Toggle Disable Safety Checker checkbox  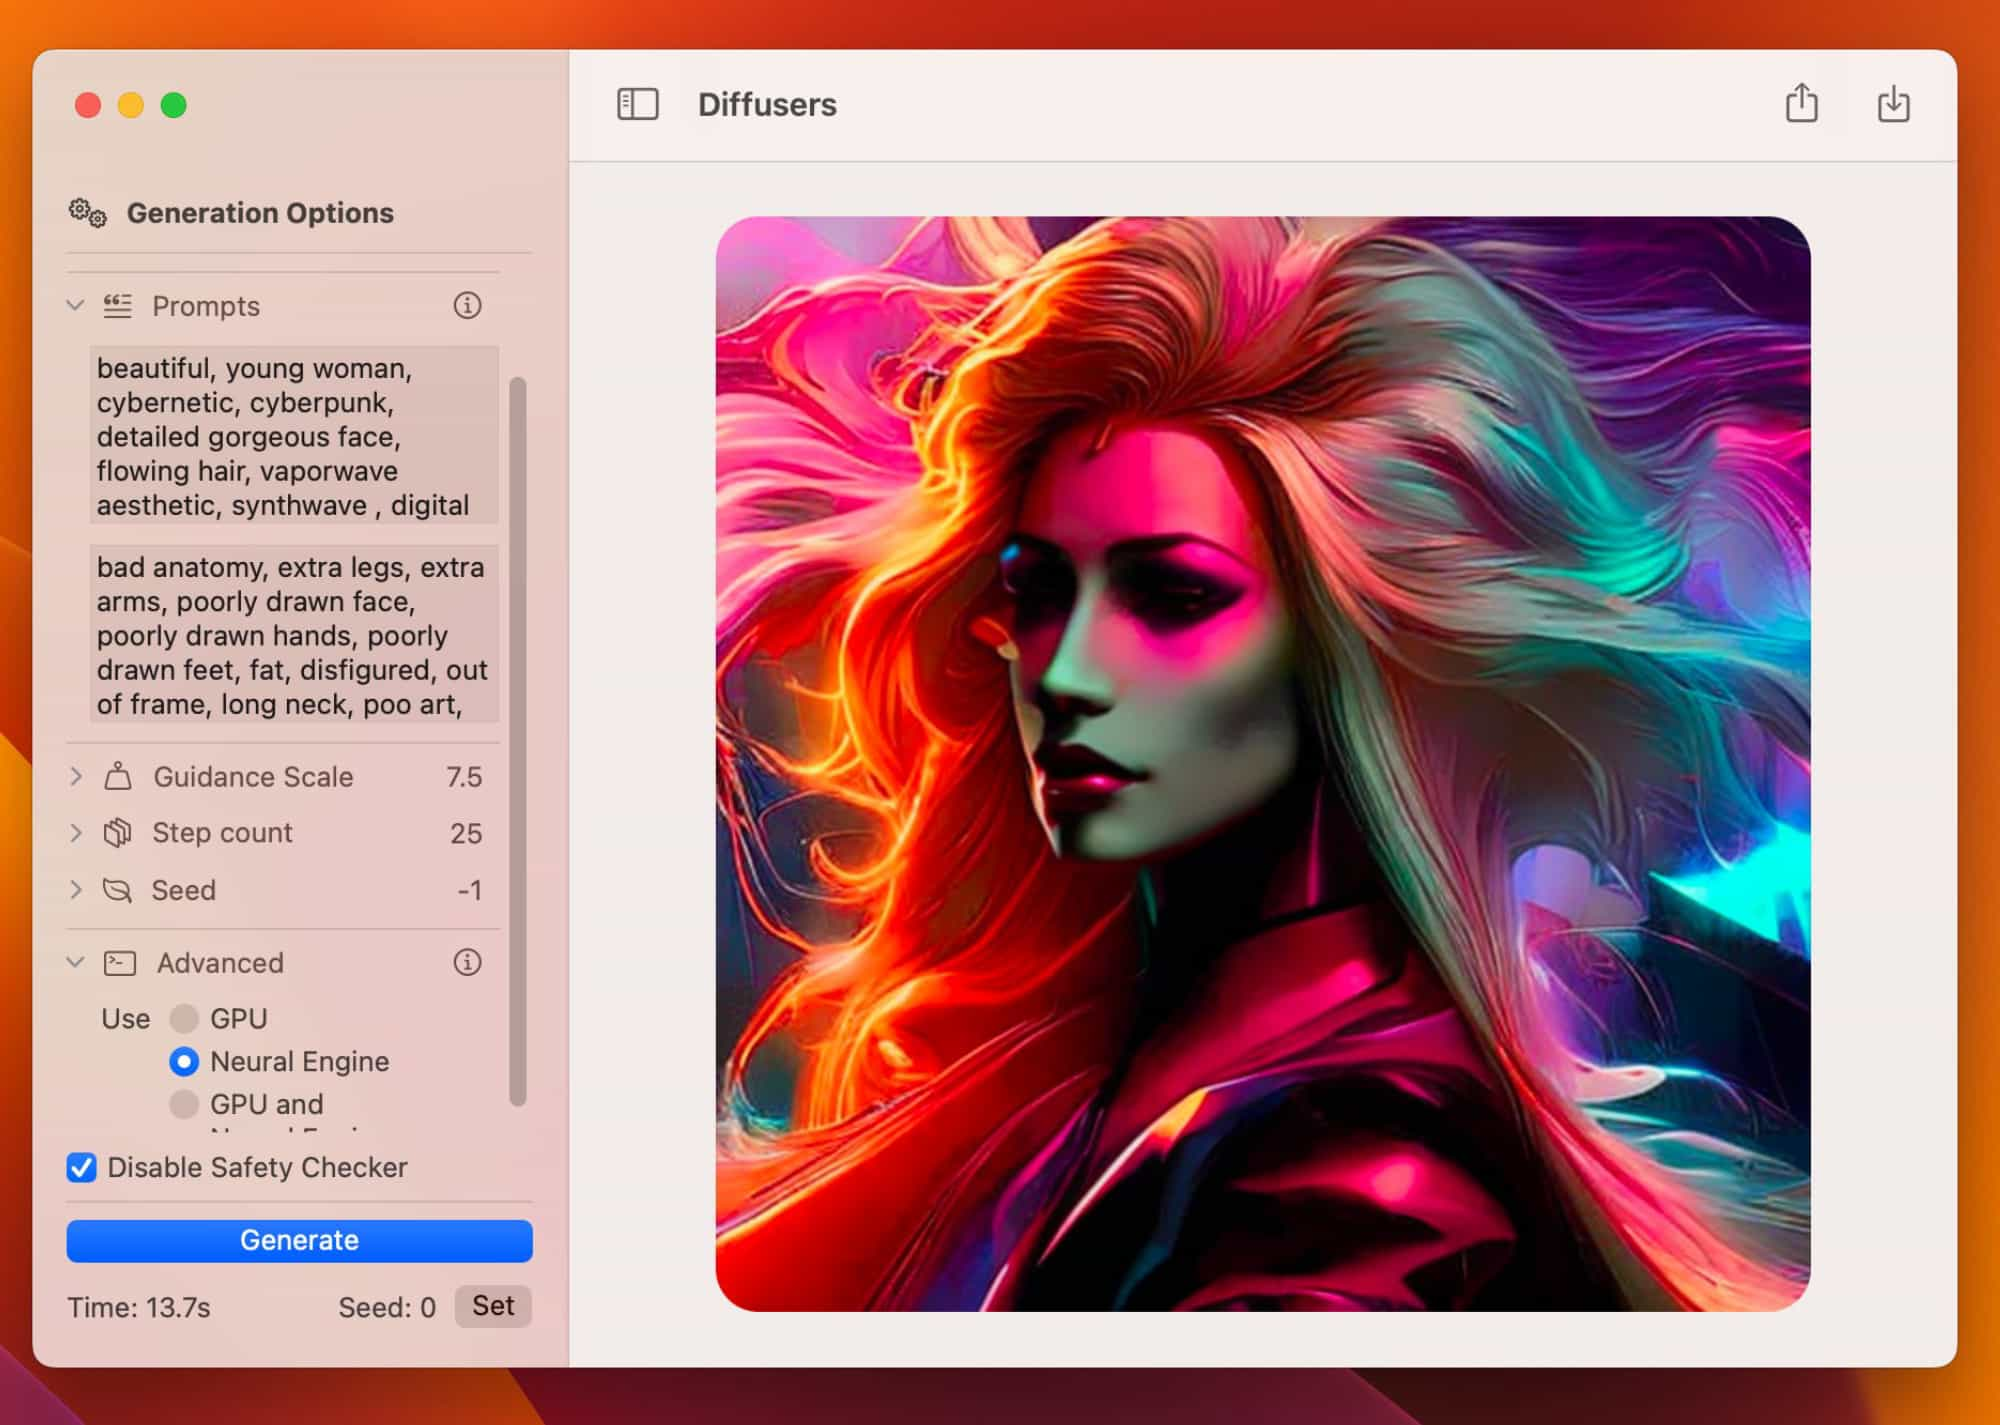point(82,1167)
